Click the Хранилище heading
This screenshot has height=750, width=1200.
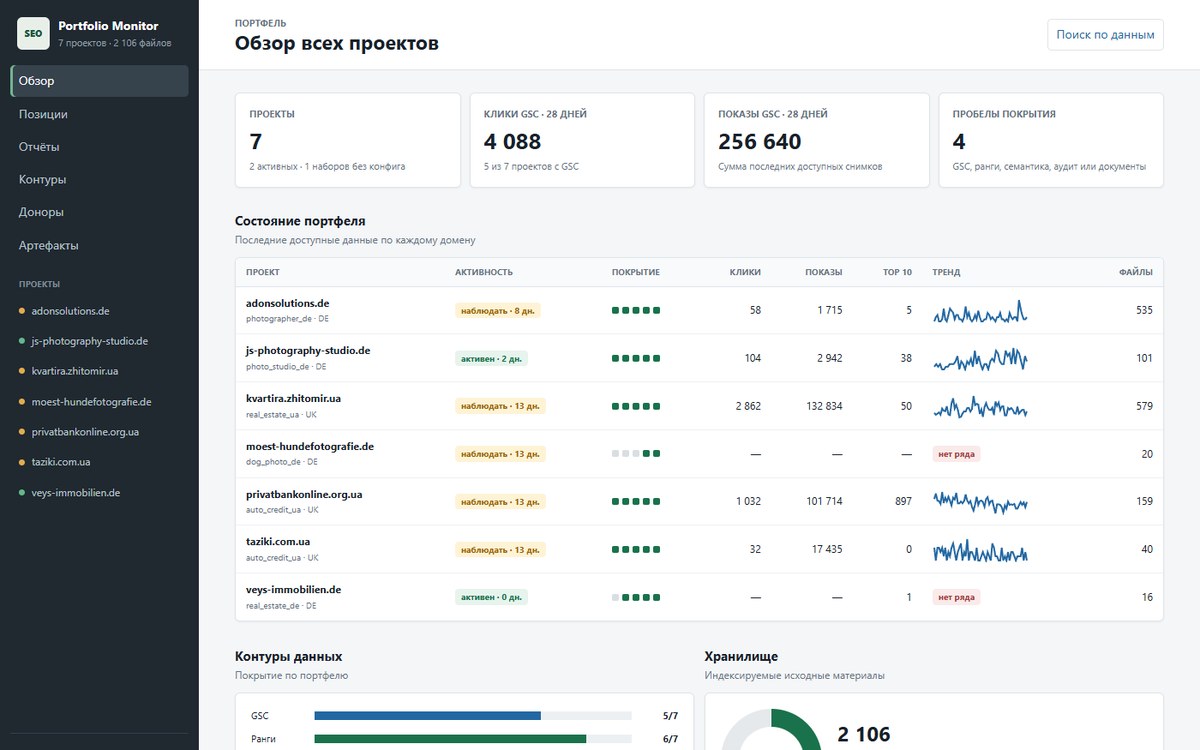741,657
